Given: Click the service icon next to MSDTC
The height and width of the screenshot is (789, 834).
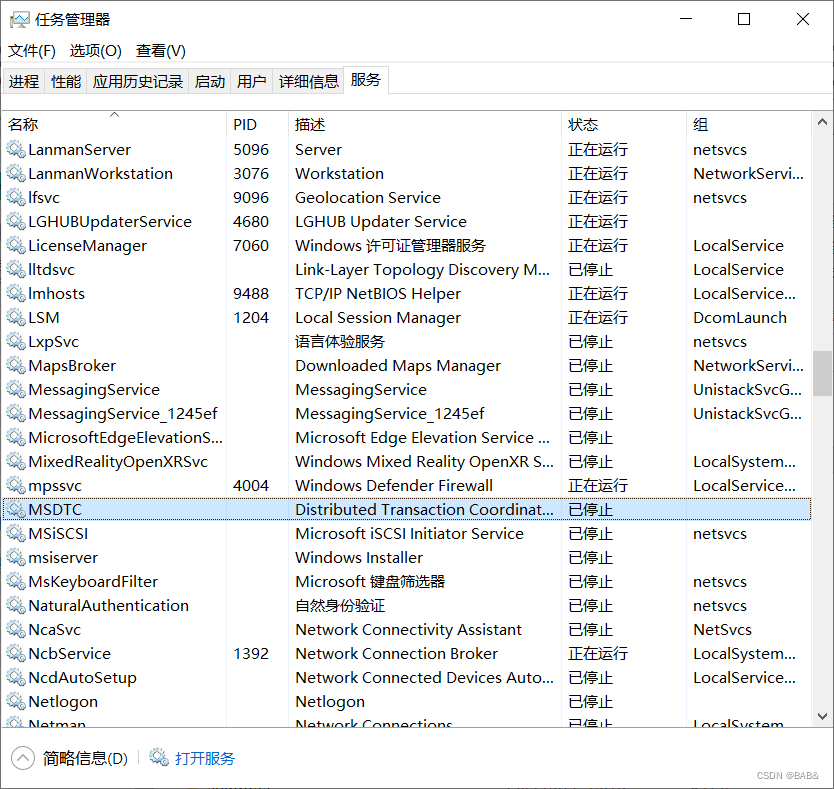Looking at the screenshot, I should pyautogui.click(x=17, y=509).
